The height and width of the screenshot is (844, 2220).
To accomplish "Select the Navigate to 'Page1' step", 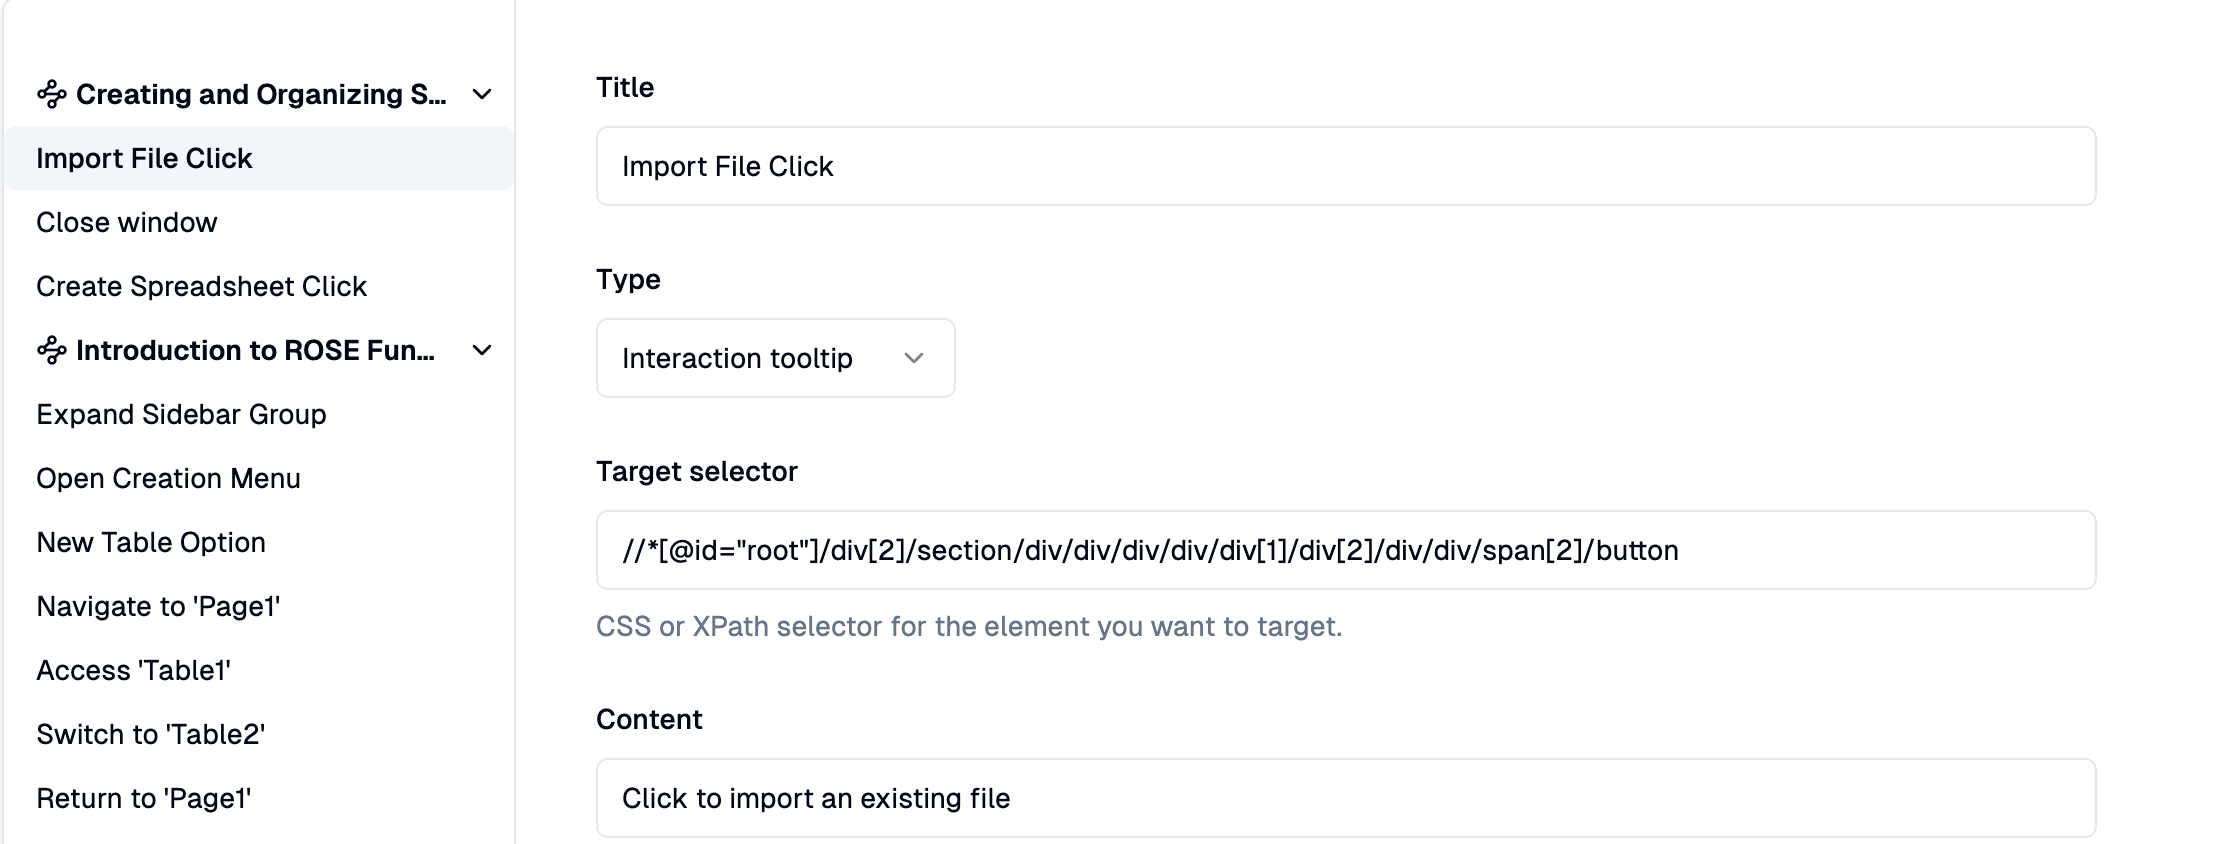I will coord(259,606).
